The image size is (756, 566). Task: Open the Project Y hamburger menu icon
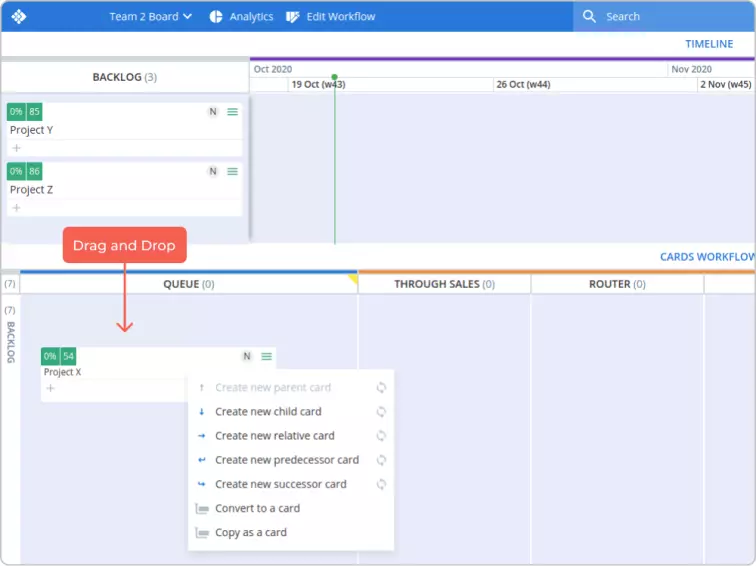(x=233, y=112)
